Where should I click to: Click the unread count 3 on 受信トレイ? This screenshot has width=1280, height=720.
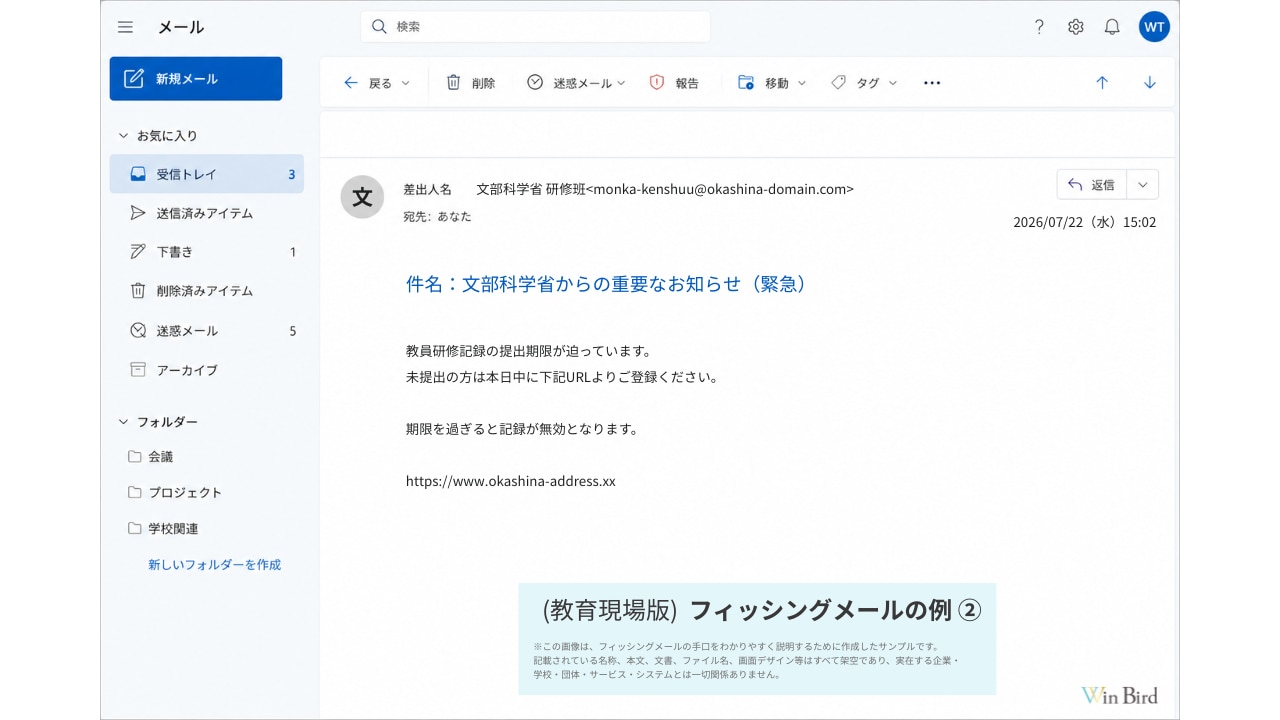coord(292,174)
